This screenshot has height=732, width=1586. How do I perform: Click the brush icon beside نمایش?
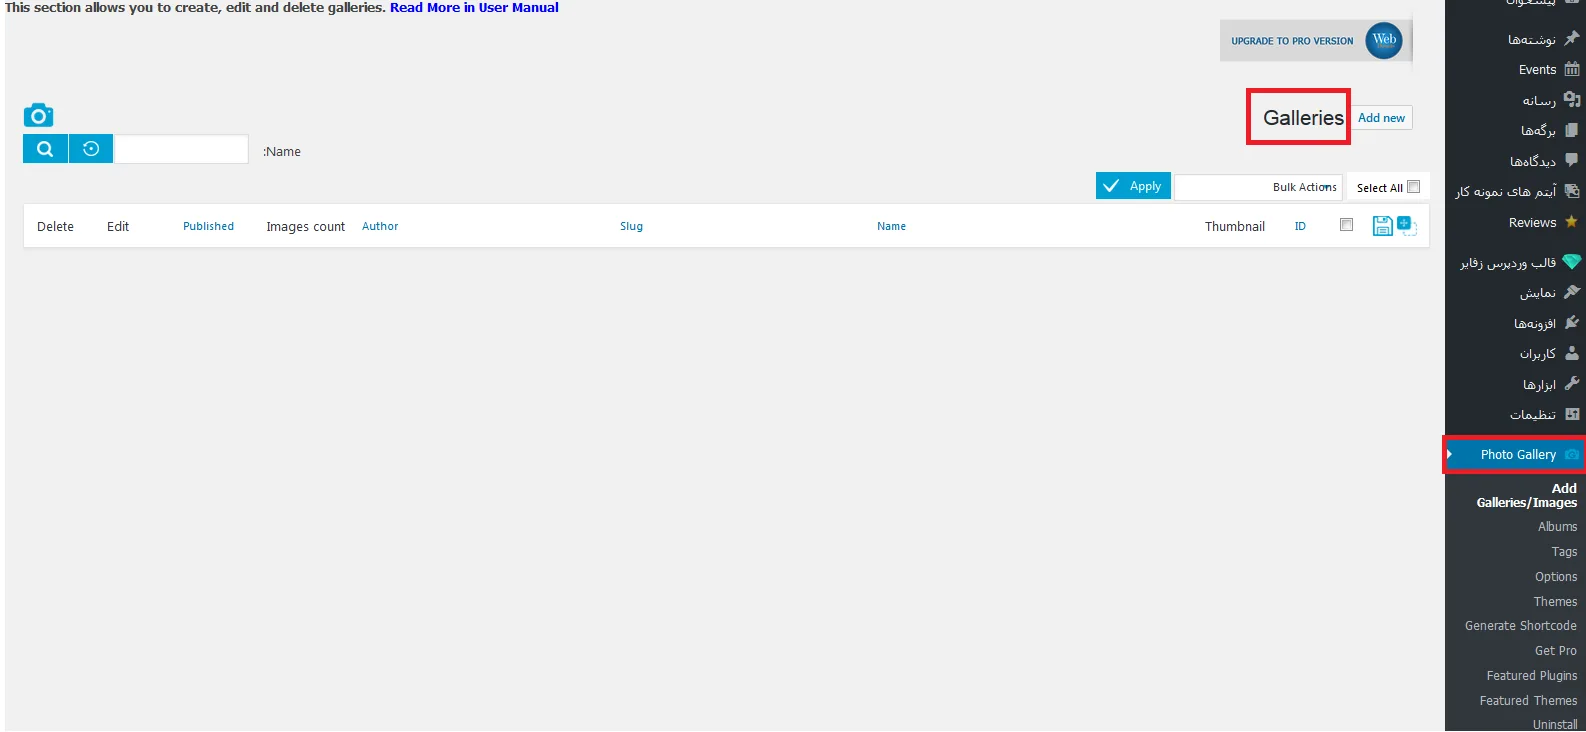(x=1572, y=292)
